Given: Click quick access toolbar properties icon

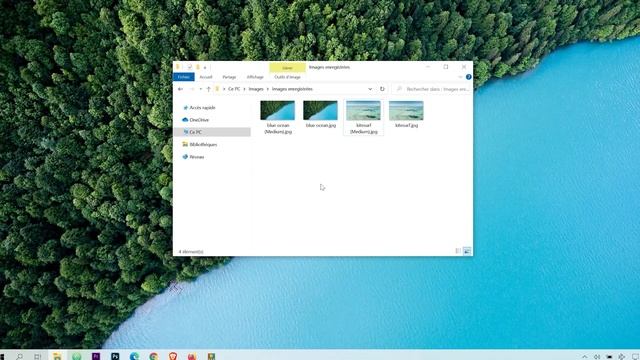Looking at the screenshot, I should tap(189, 67).
